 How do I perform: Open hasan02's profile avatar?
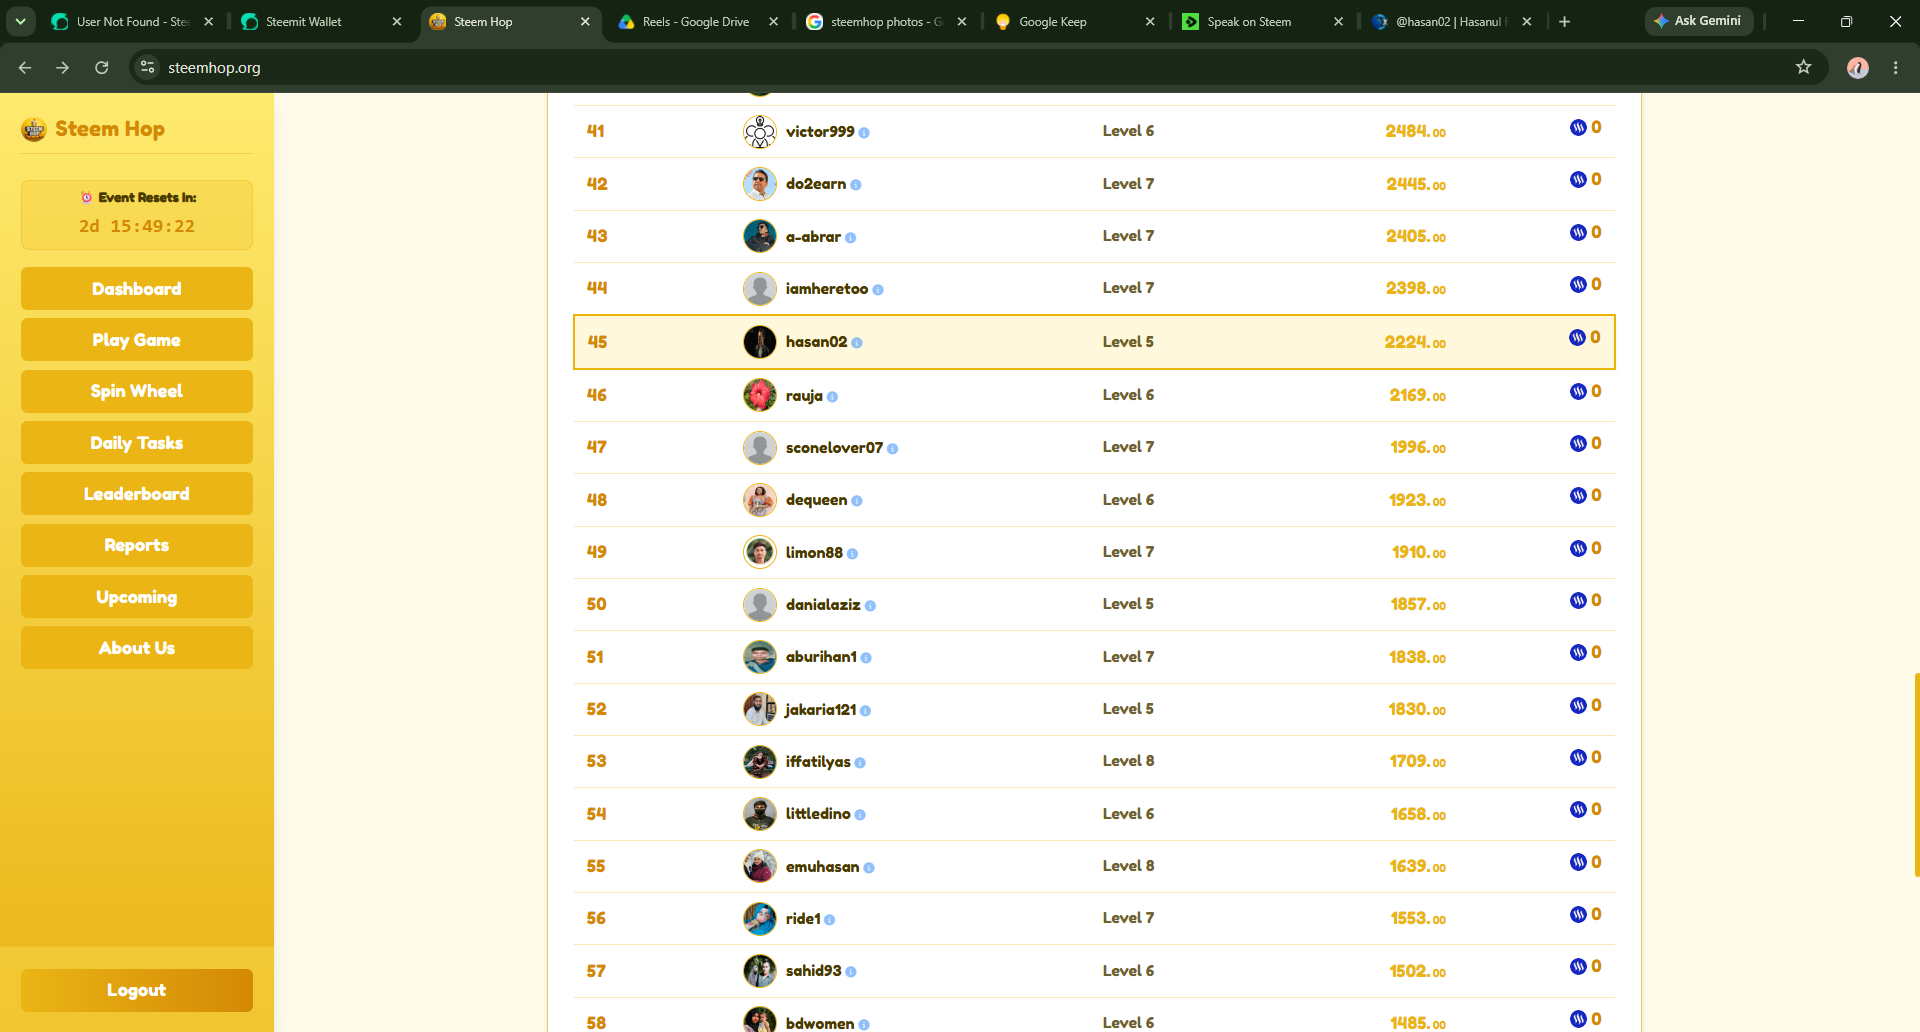(760, 342)
